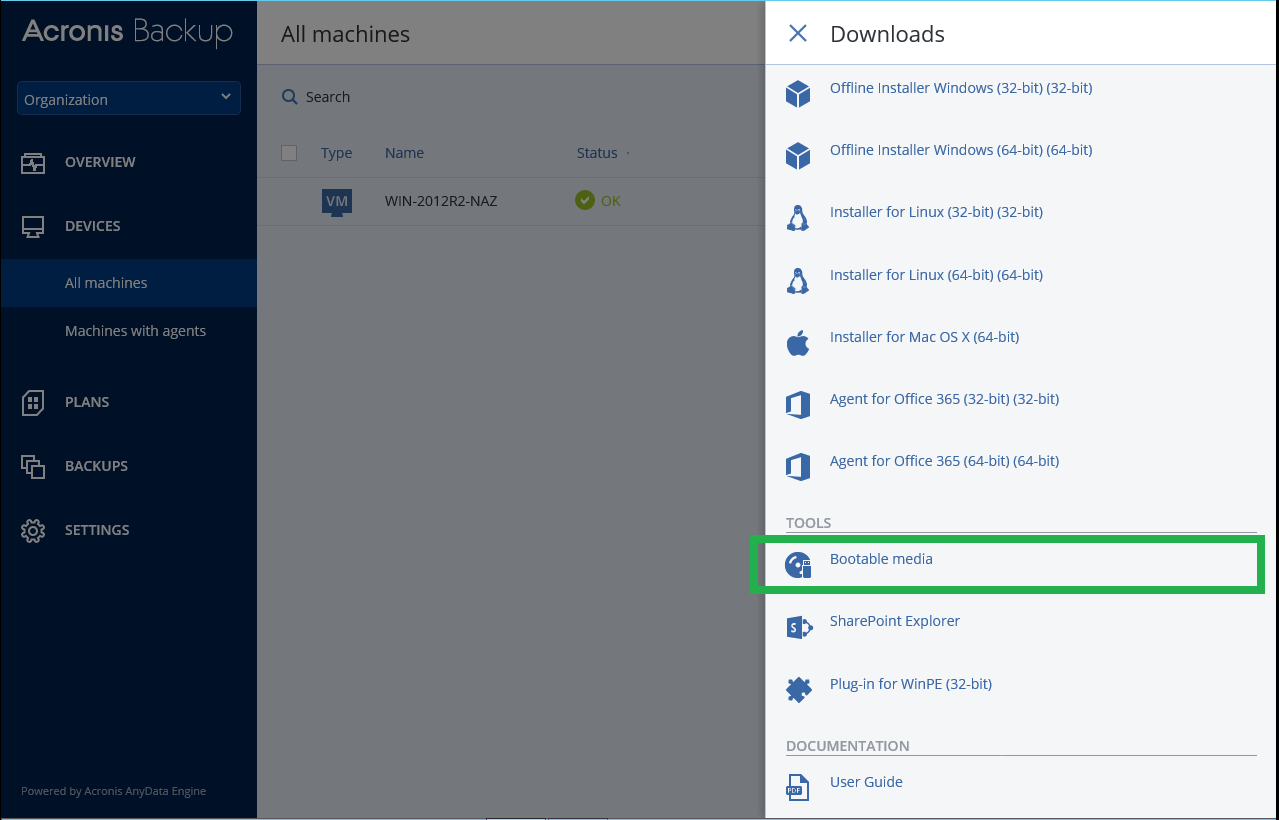Download the Bootable media tool
1279x820 pixels.
[x=881, y=559]
